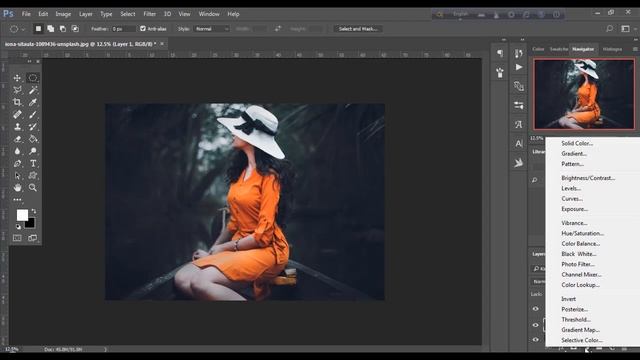
Task: Open the Character Styles panel icon
Action: 519,124
